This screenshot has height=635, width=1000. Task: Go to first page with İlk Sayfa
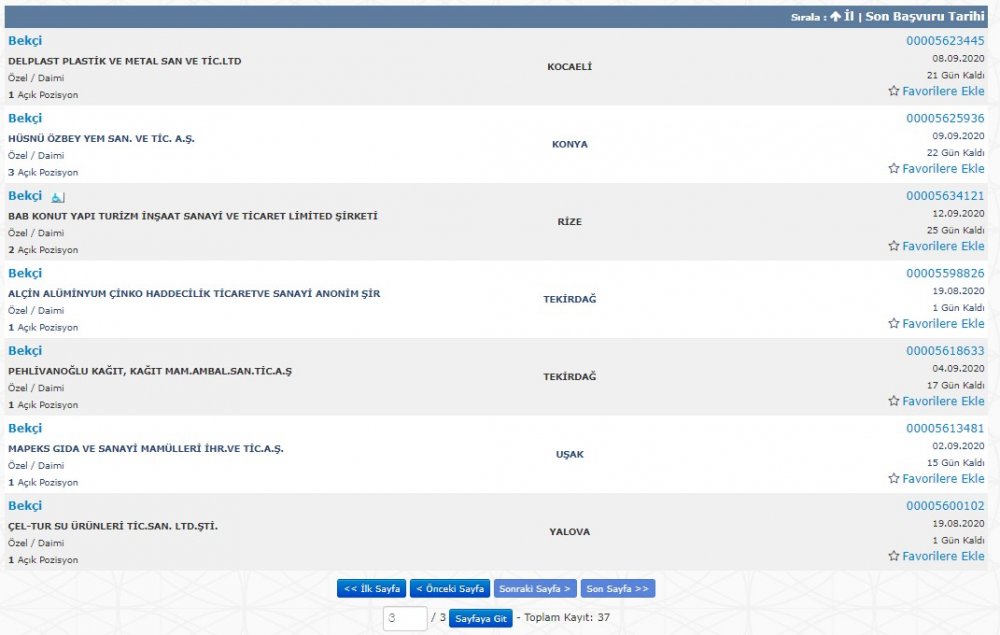coord(371,589)
